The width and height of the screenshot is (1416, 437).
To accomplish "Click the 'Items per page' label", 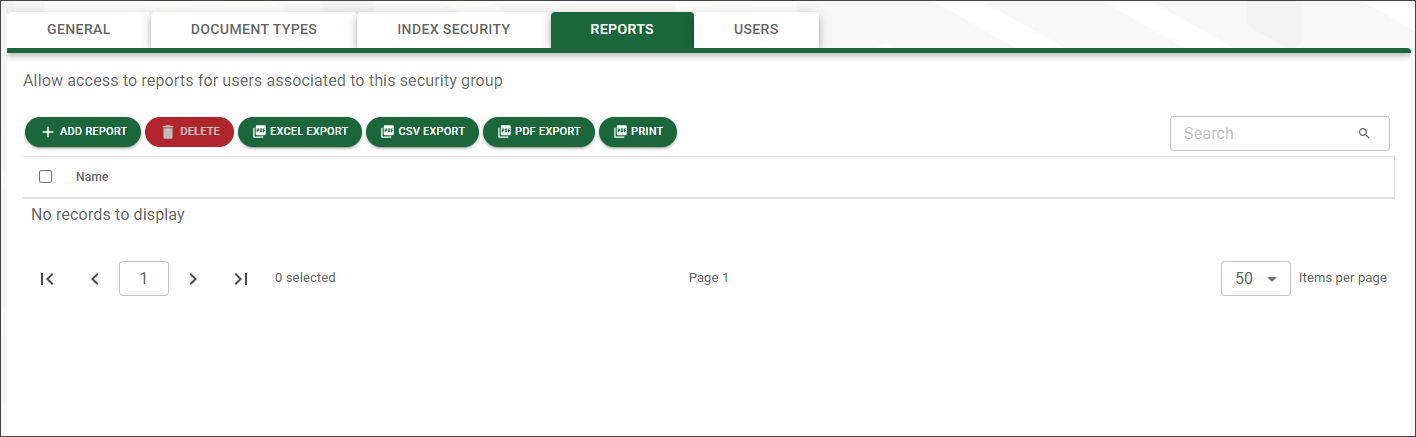I will point(1343,278).
